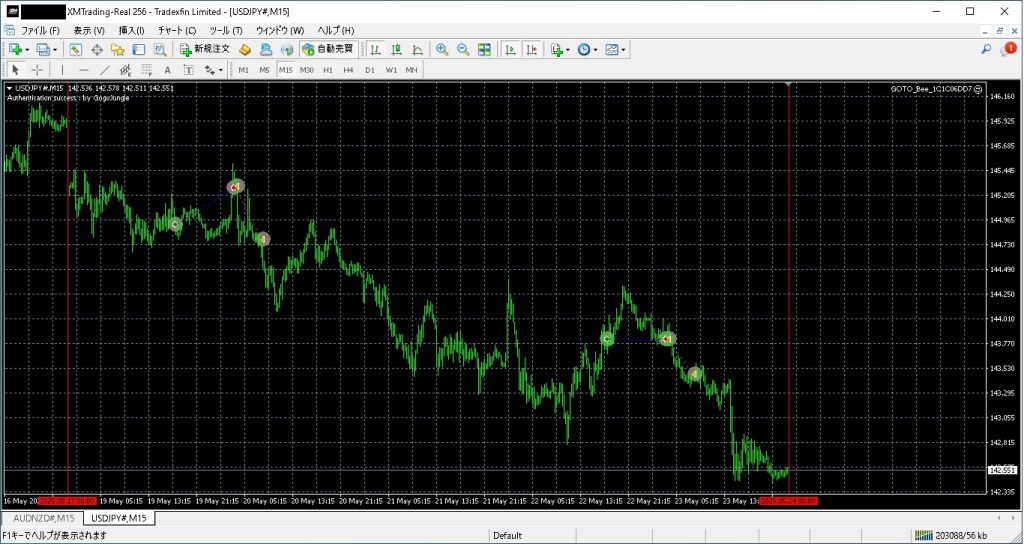The width and height of the screenshot is (1024, 544).
Task: Select the trendline drawing tool
Action: (x=105, y=70)
